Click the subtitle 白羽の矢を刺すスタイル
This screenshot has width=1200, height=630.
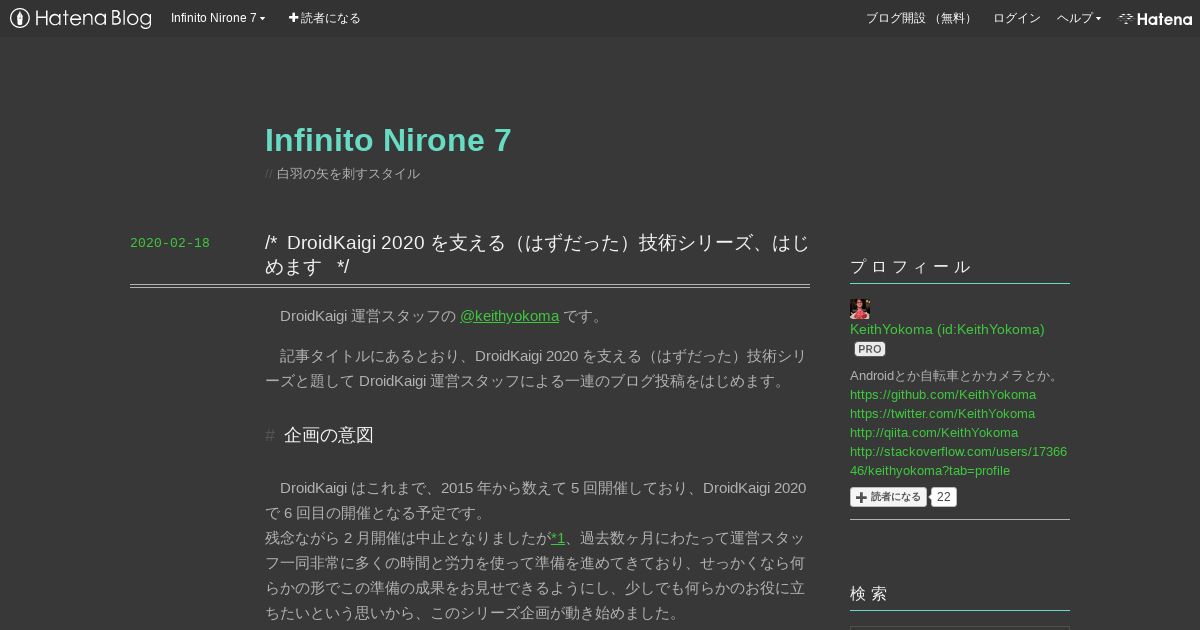point(348,174)
